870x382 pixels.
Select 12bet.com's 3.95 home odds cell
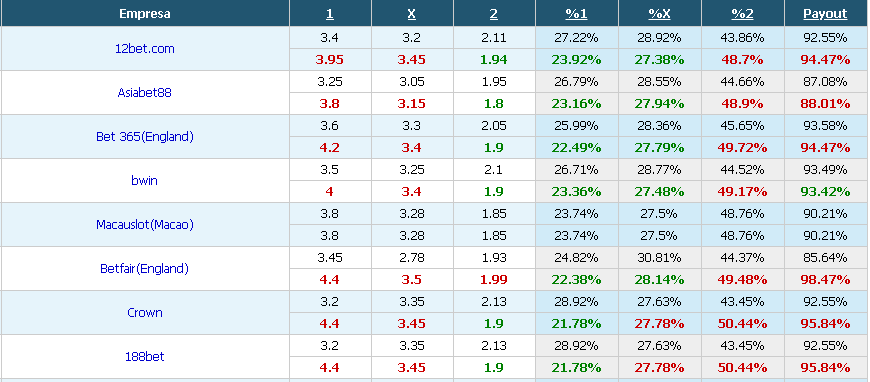pyautogui.click(x=330, y=60)
